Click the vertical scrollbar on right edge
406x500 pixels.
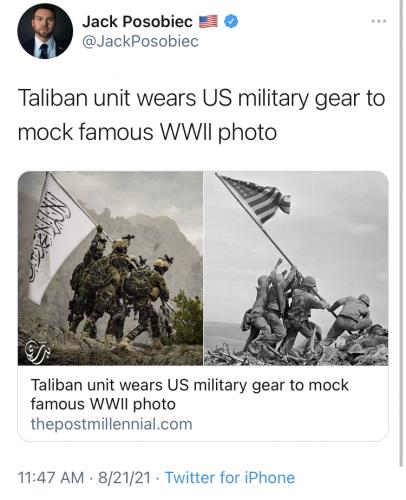point(401,233)
